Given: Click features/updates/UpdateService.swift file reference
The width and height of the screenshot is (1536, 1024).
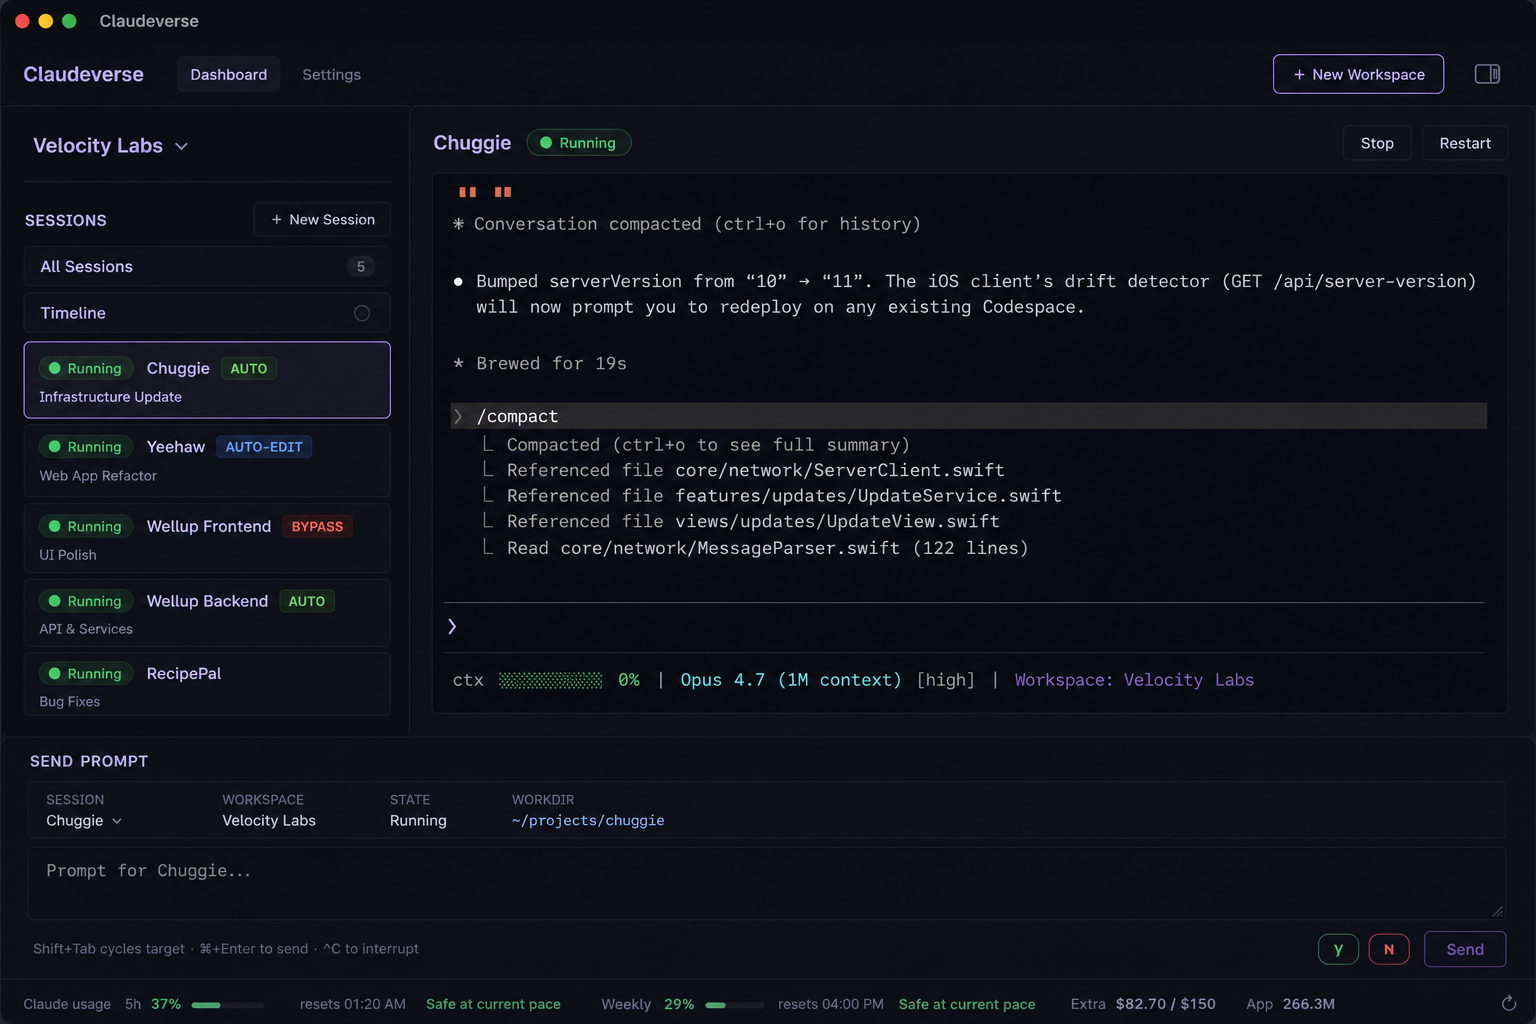Looking at the screenshot, I should (868, 496).
